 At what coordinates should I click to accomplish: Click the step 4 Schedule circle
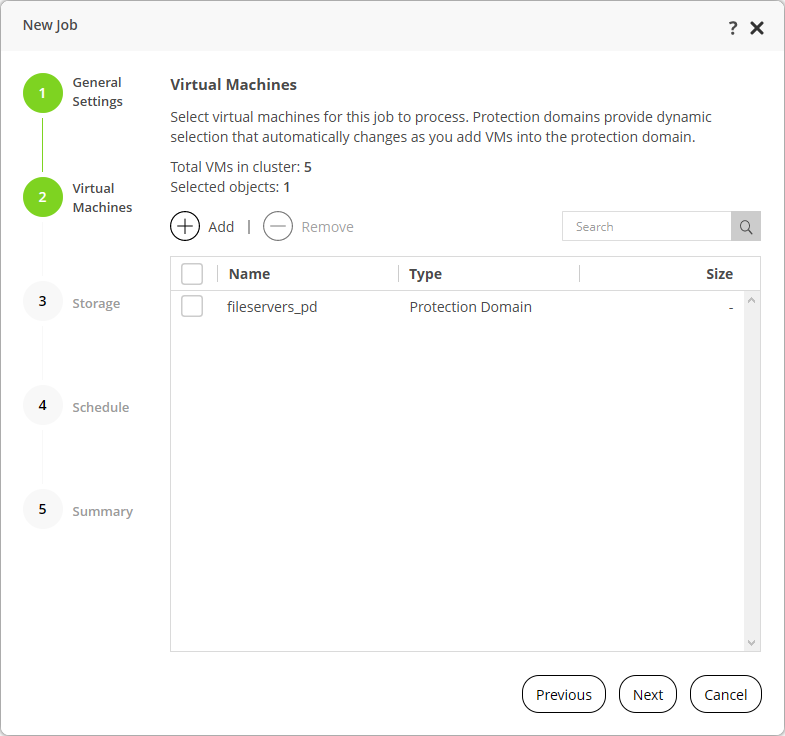coord(42,405)
